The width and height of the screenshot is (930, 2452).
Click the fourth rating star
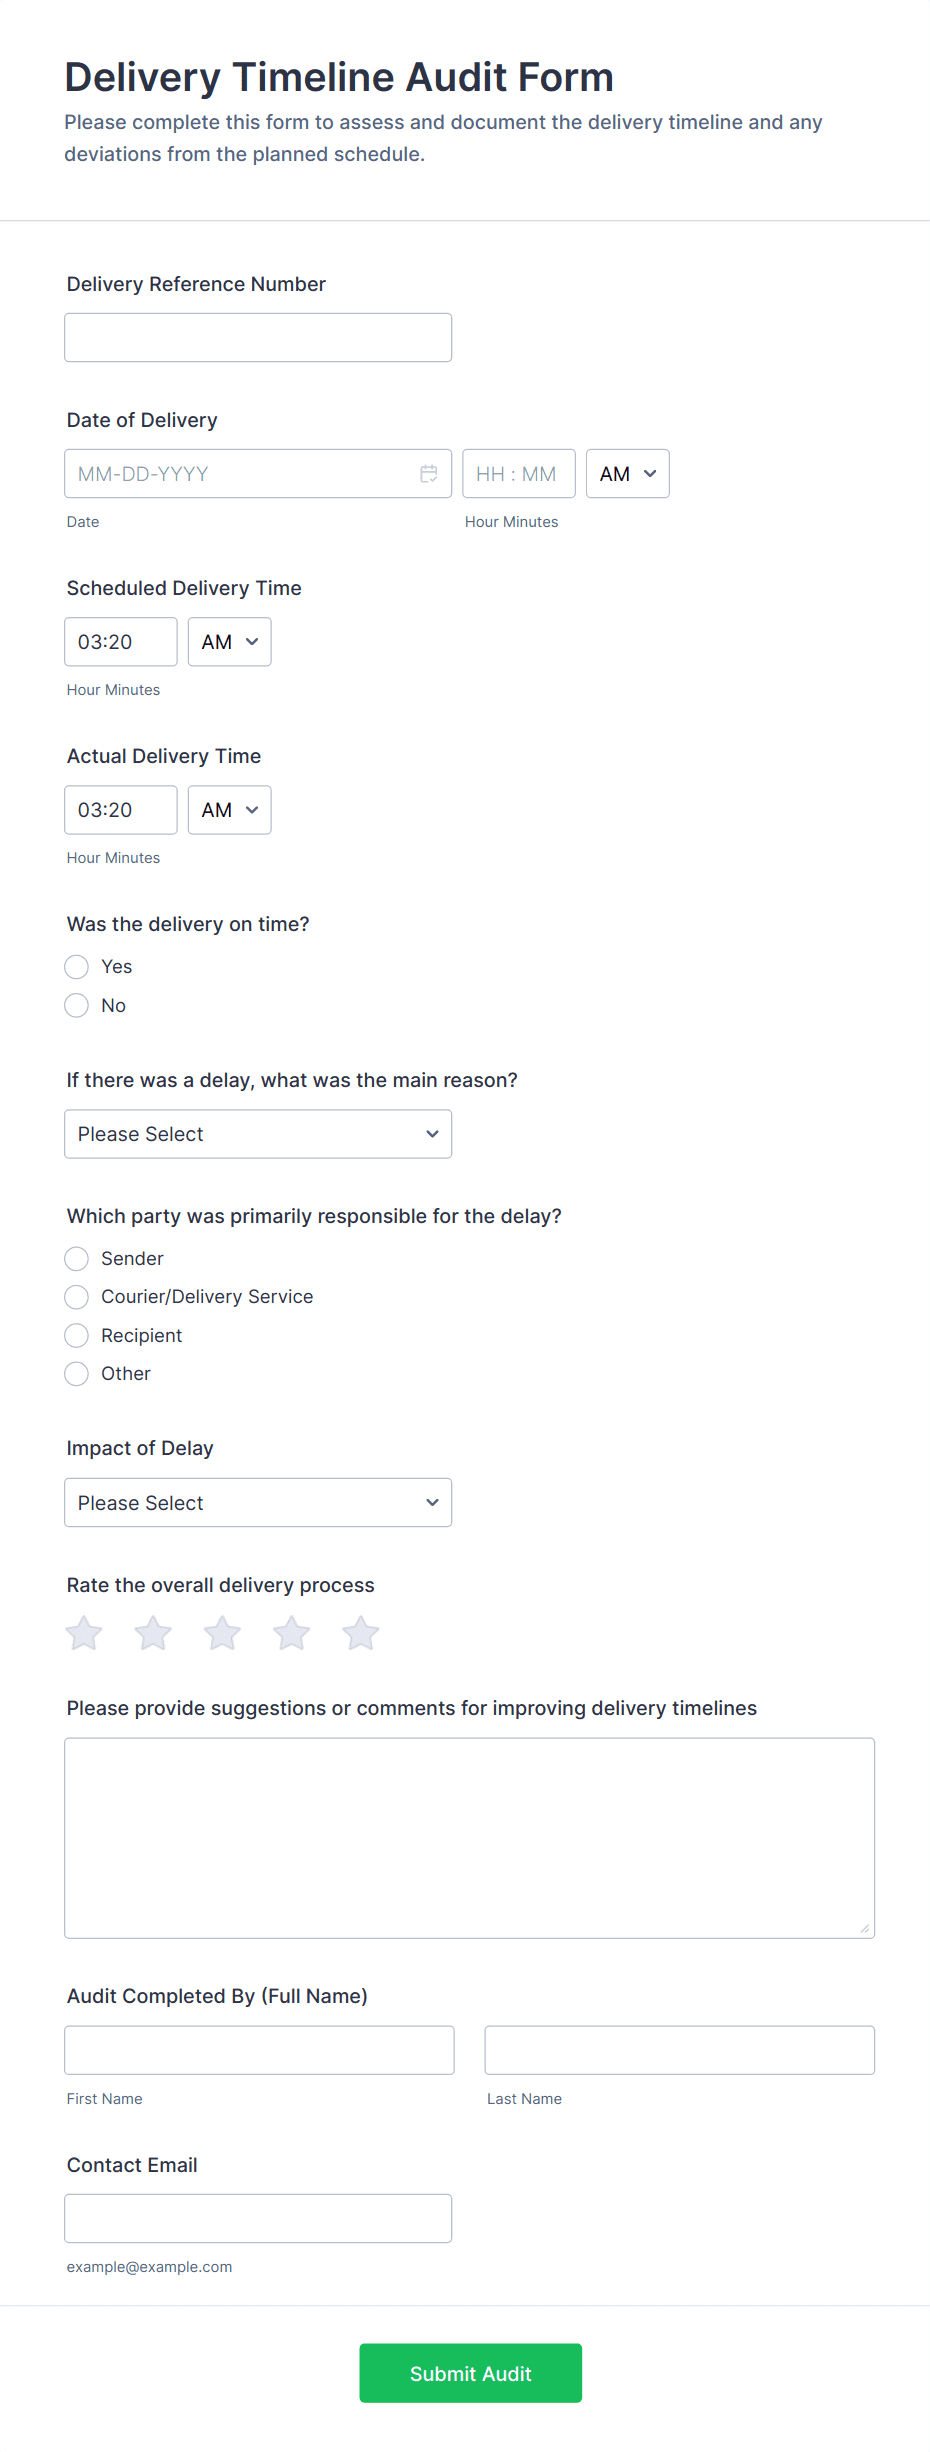[x=291, y=1634]
